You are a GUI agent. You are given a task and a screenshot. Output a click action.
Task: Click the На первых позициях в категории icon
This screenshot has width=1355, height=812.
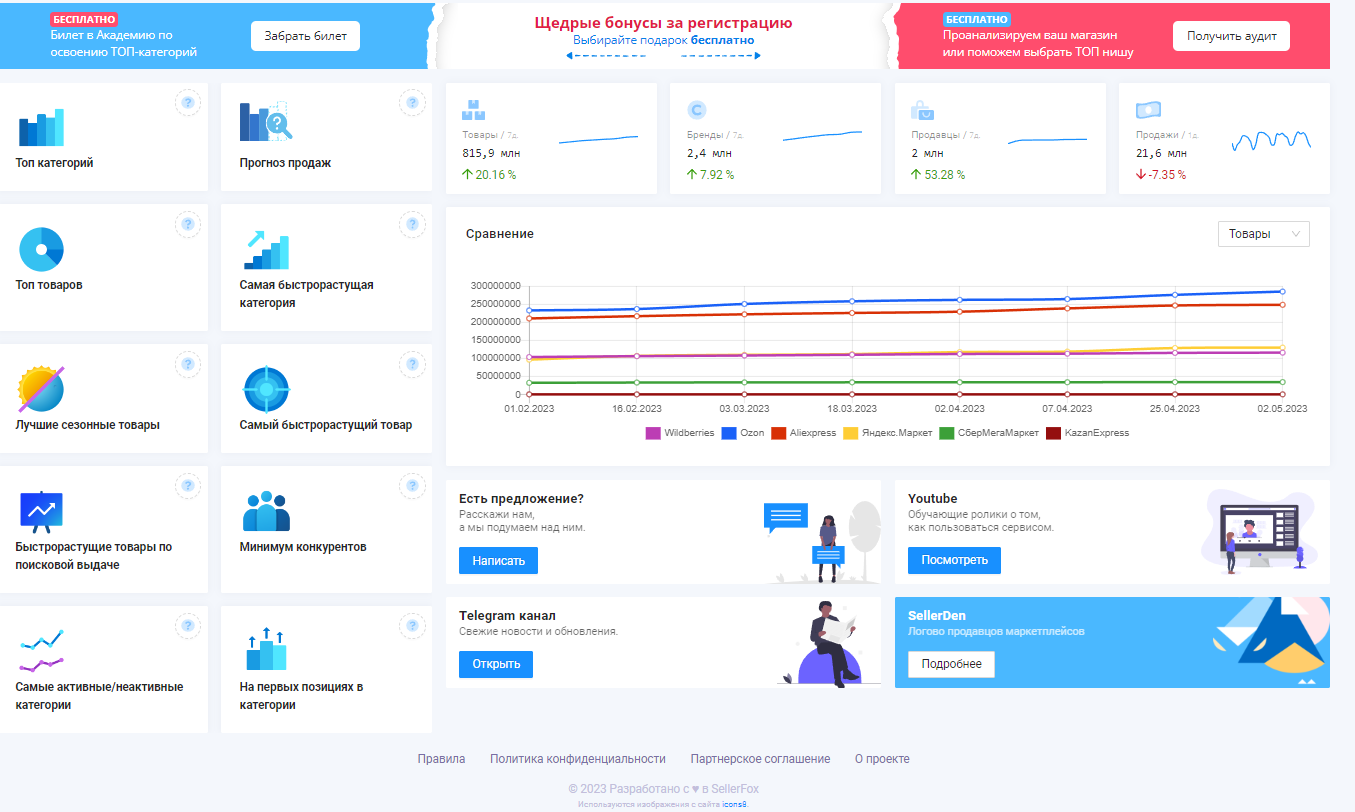point(266,650)
